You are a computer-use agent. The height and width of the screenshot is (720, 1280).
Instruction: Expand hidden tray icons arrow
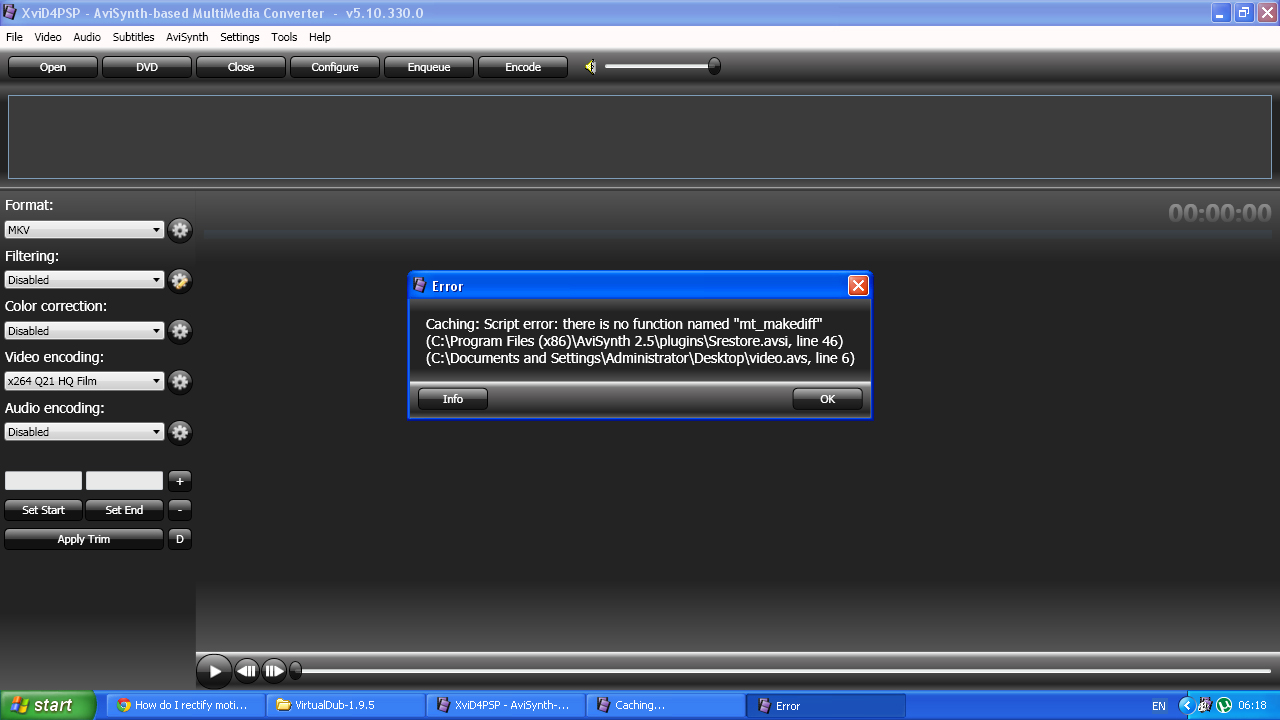pyautogui.click(x=1187, y=706)
